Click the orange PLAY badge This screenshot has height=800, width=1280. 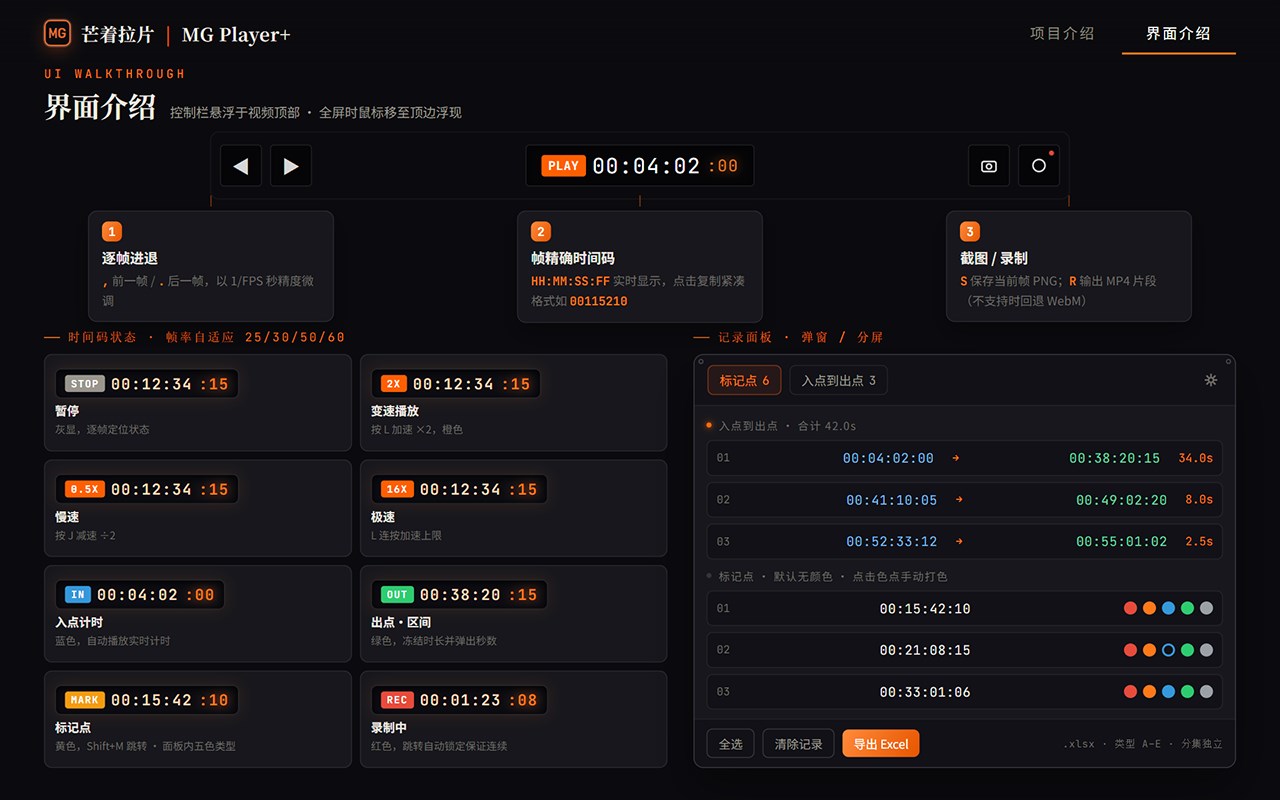(x=564, y=166)
